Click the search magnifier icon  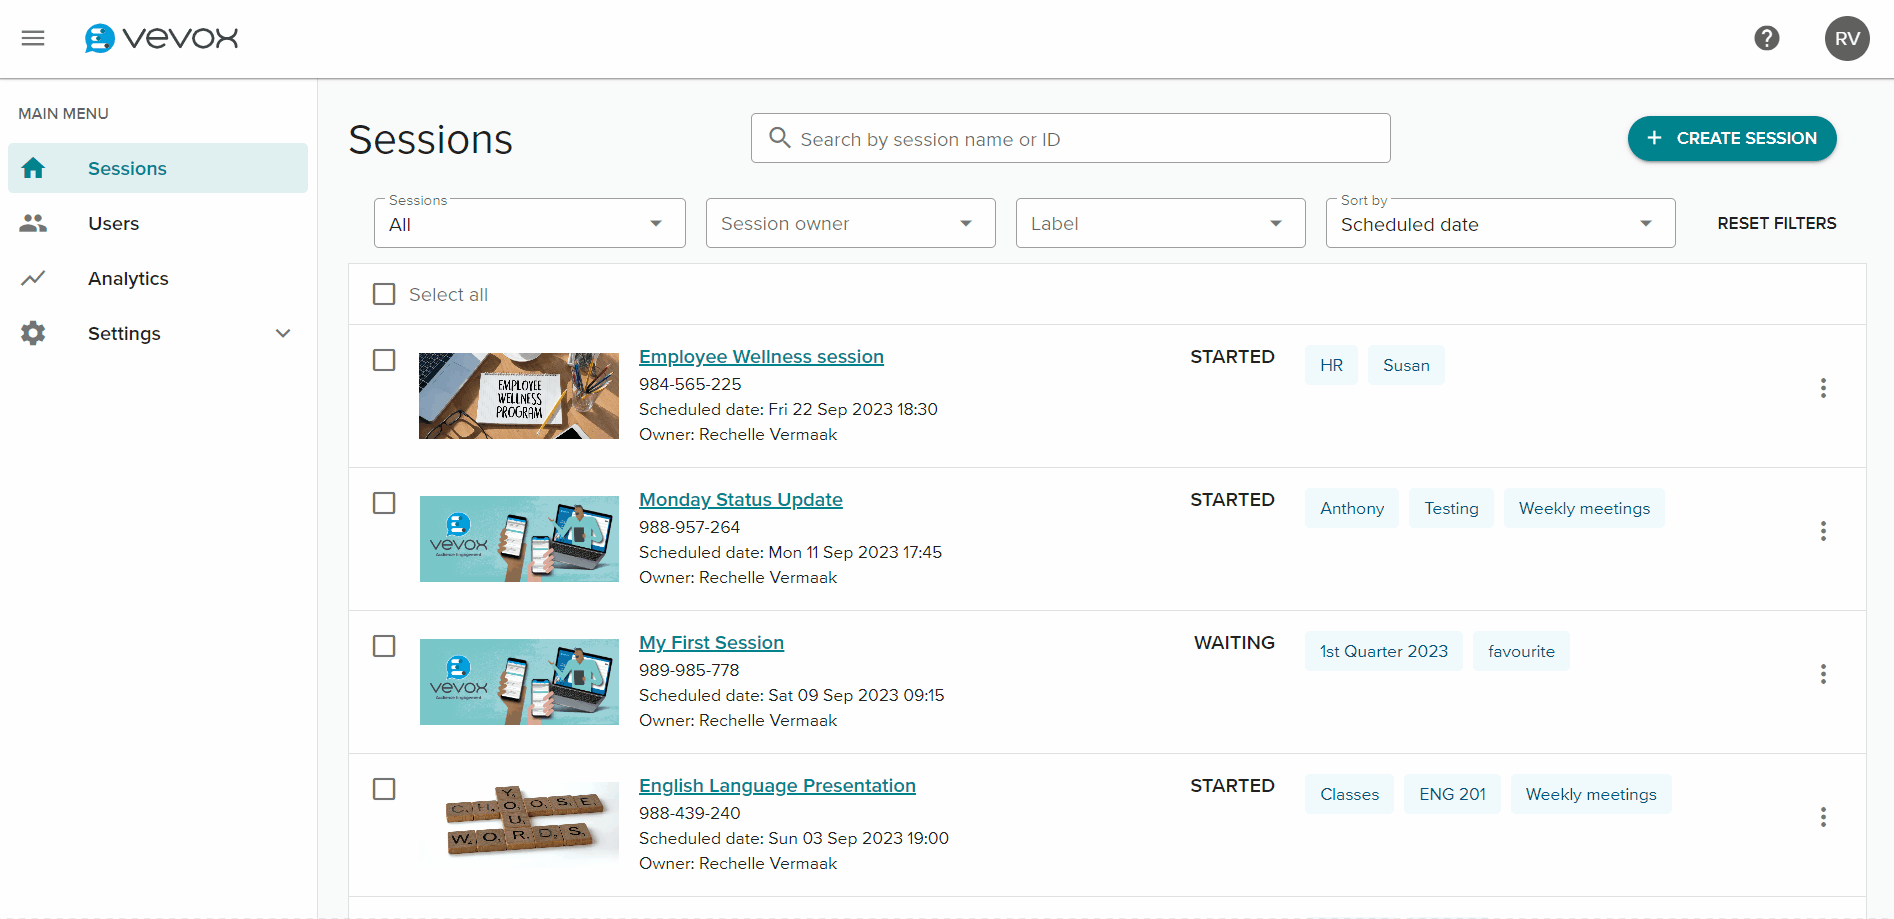(x=780, y=138)
